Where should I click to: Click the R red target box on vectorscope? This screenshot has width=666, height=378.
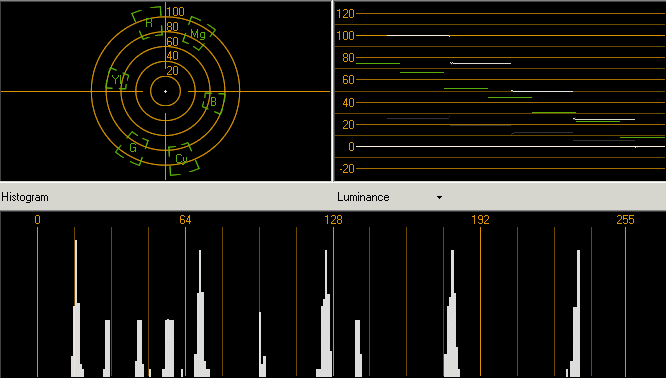coord(147,23)
